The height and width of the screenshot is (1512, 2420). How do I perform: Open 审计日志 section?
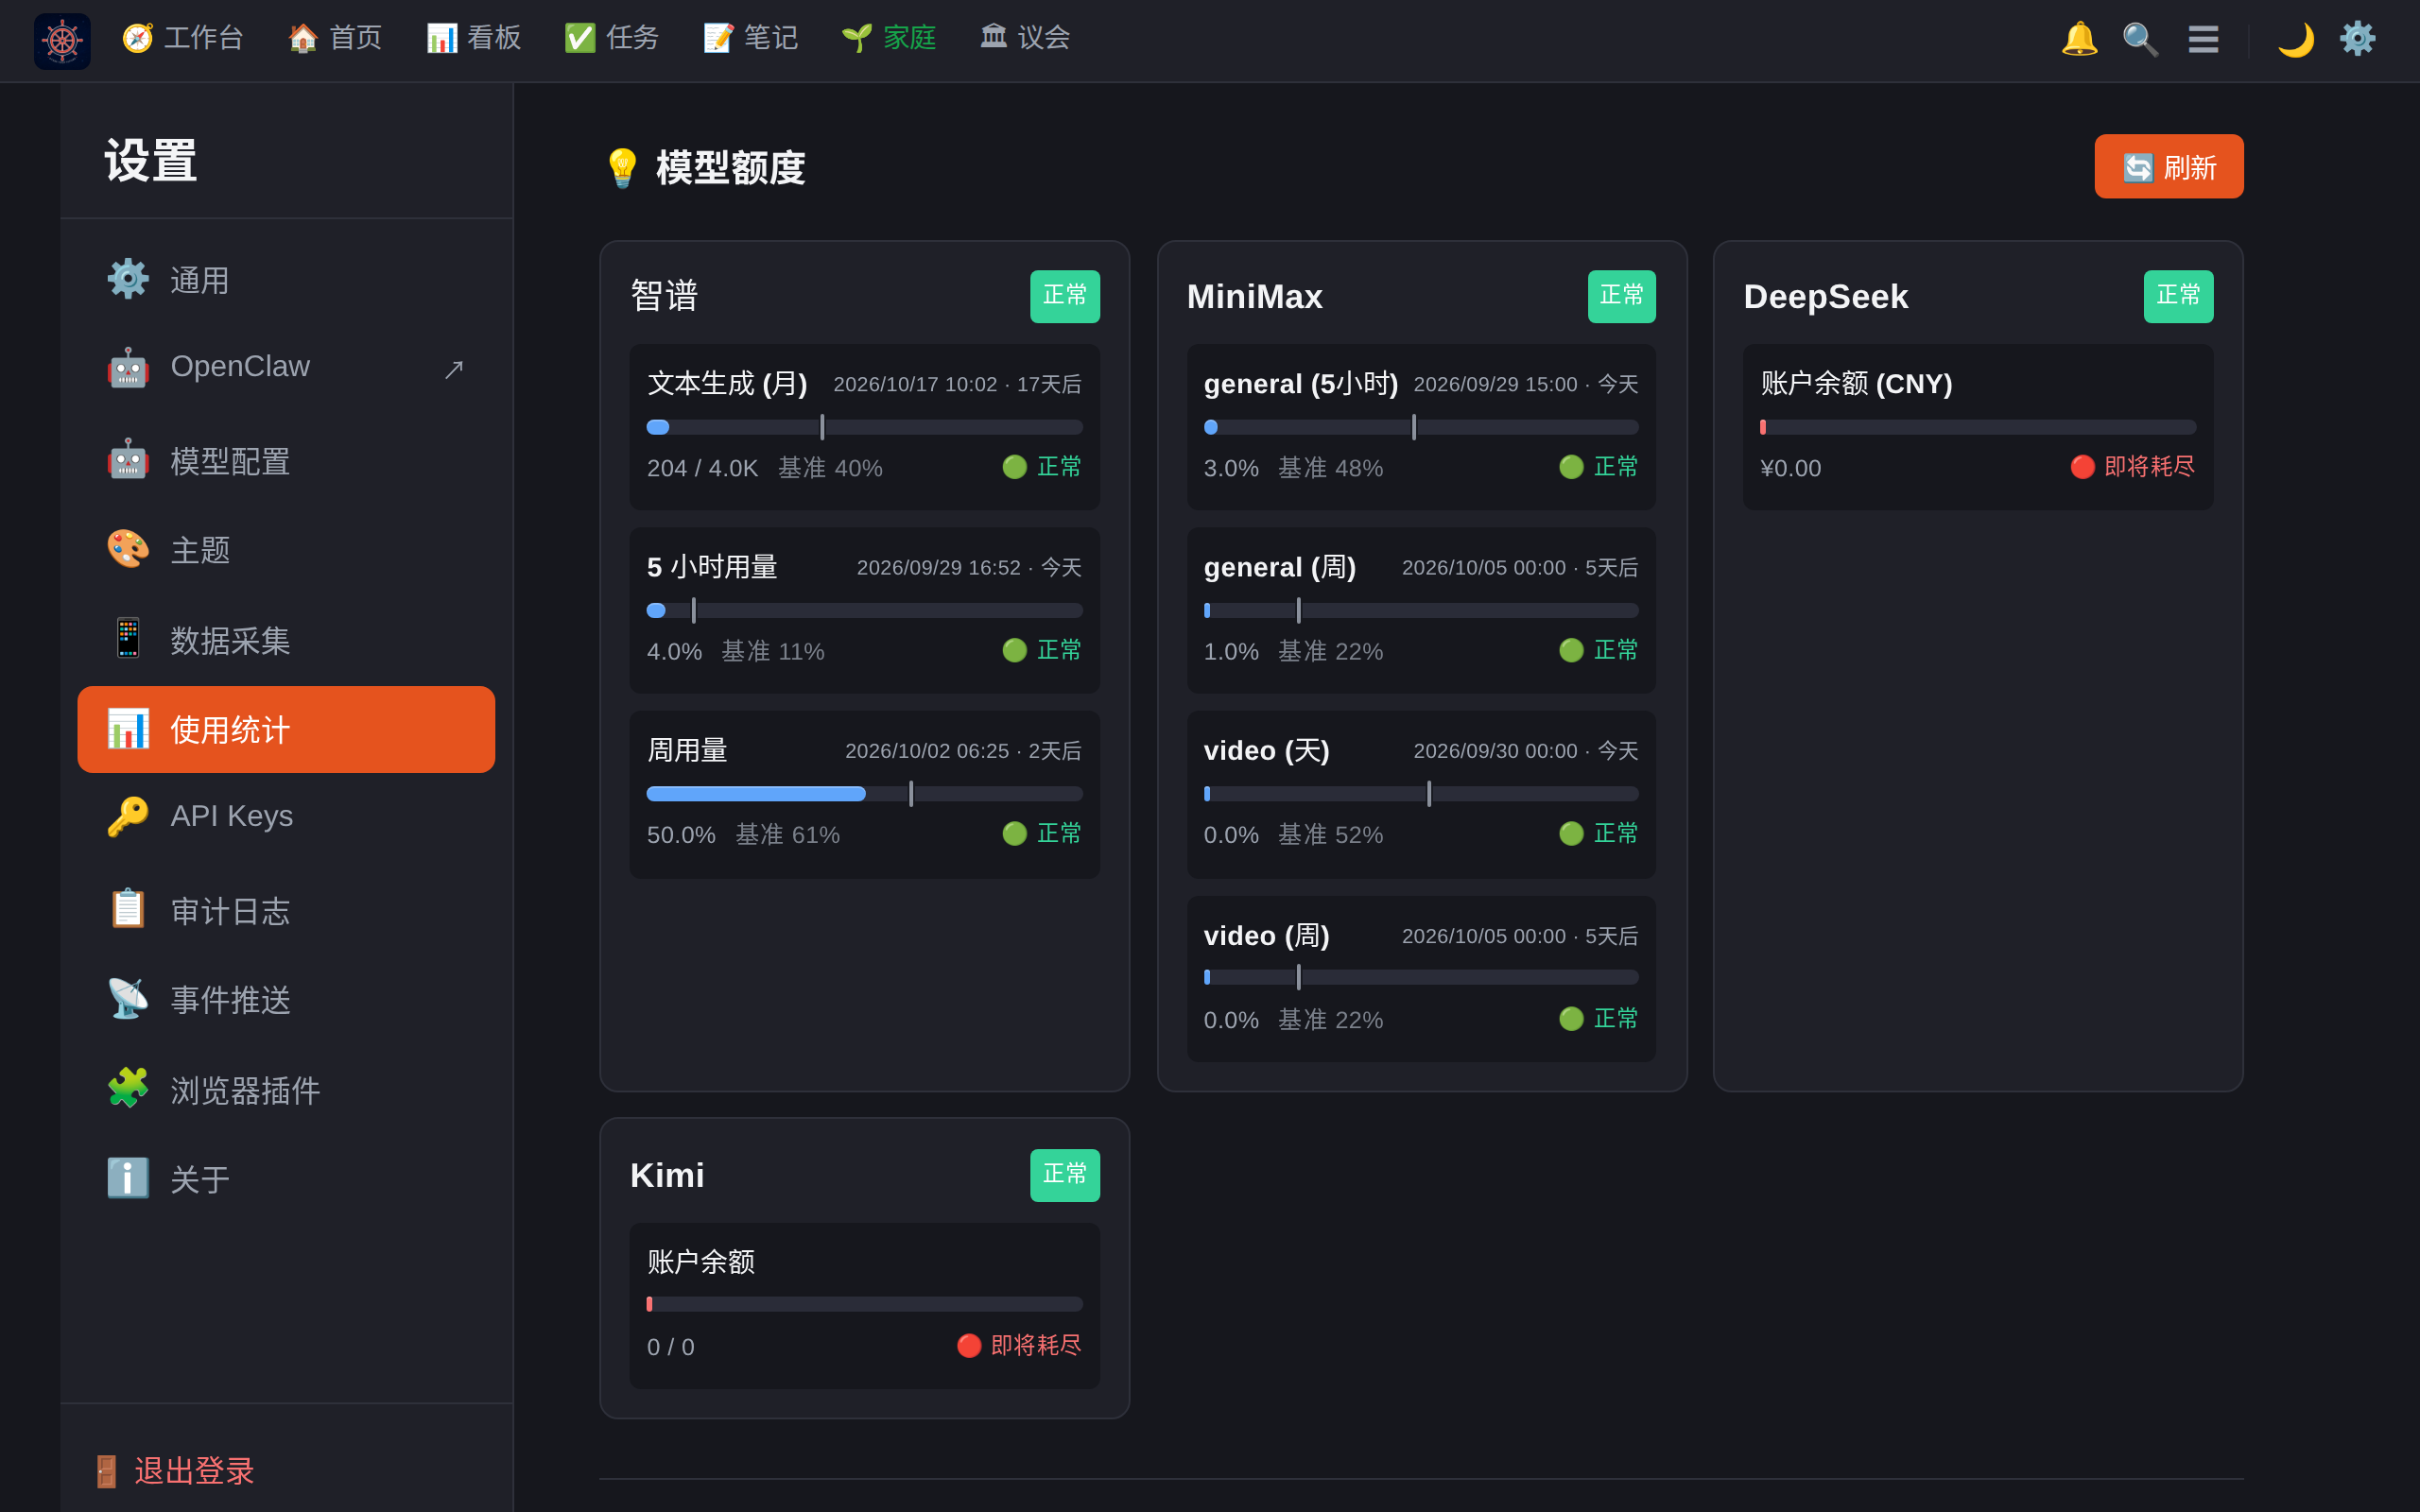[286, 910]
